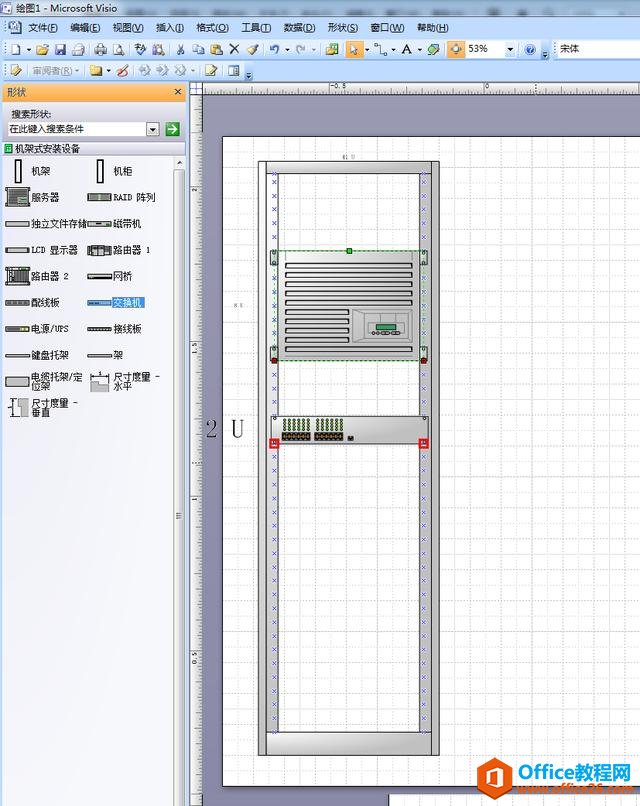Click the 机架式安装设备 stencil title bar
Image resolution: width=640 pixels, height=806 pixels.
[x=60, y=149]
